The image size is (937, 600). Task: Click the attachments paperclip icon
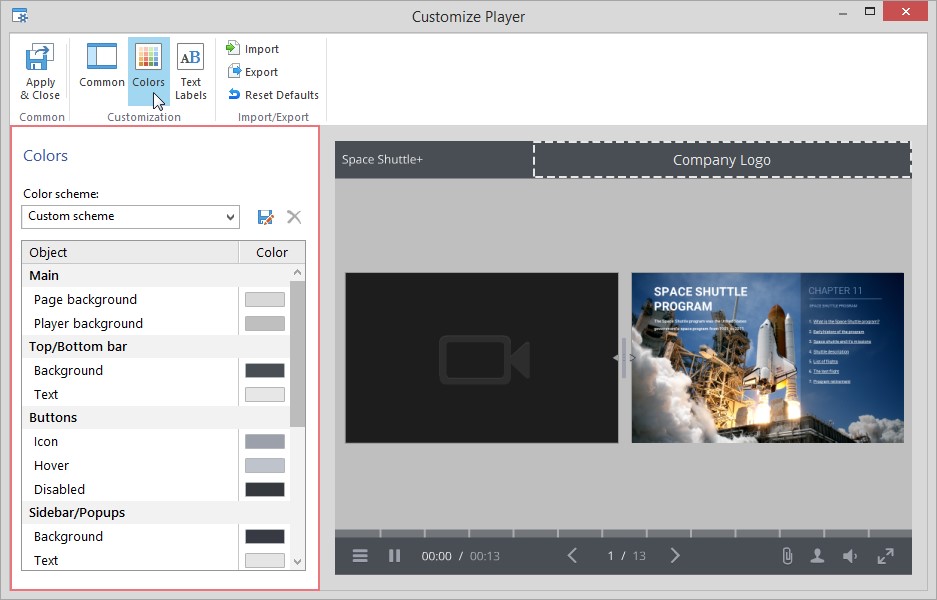tap(787, 556)
